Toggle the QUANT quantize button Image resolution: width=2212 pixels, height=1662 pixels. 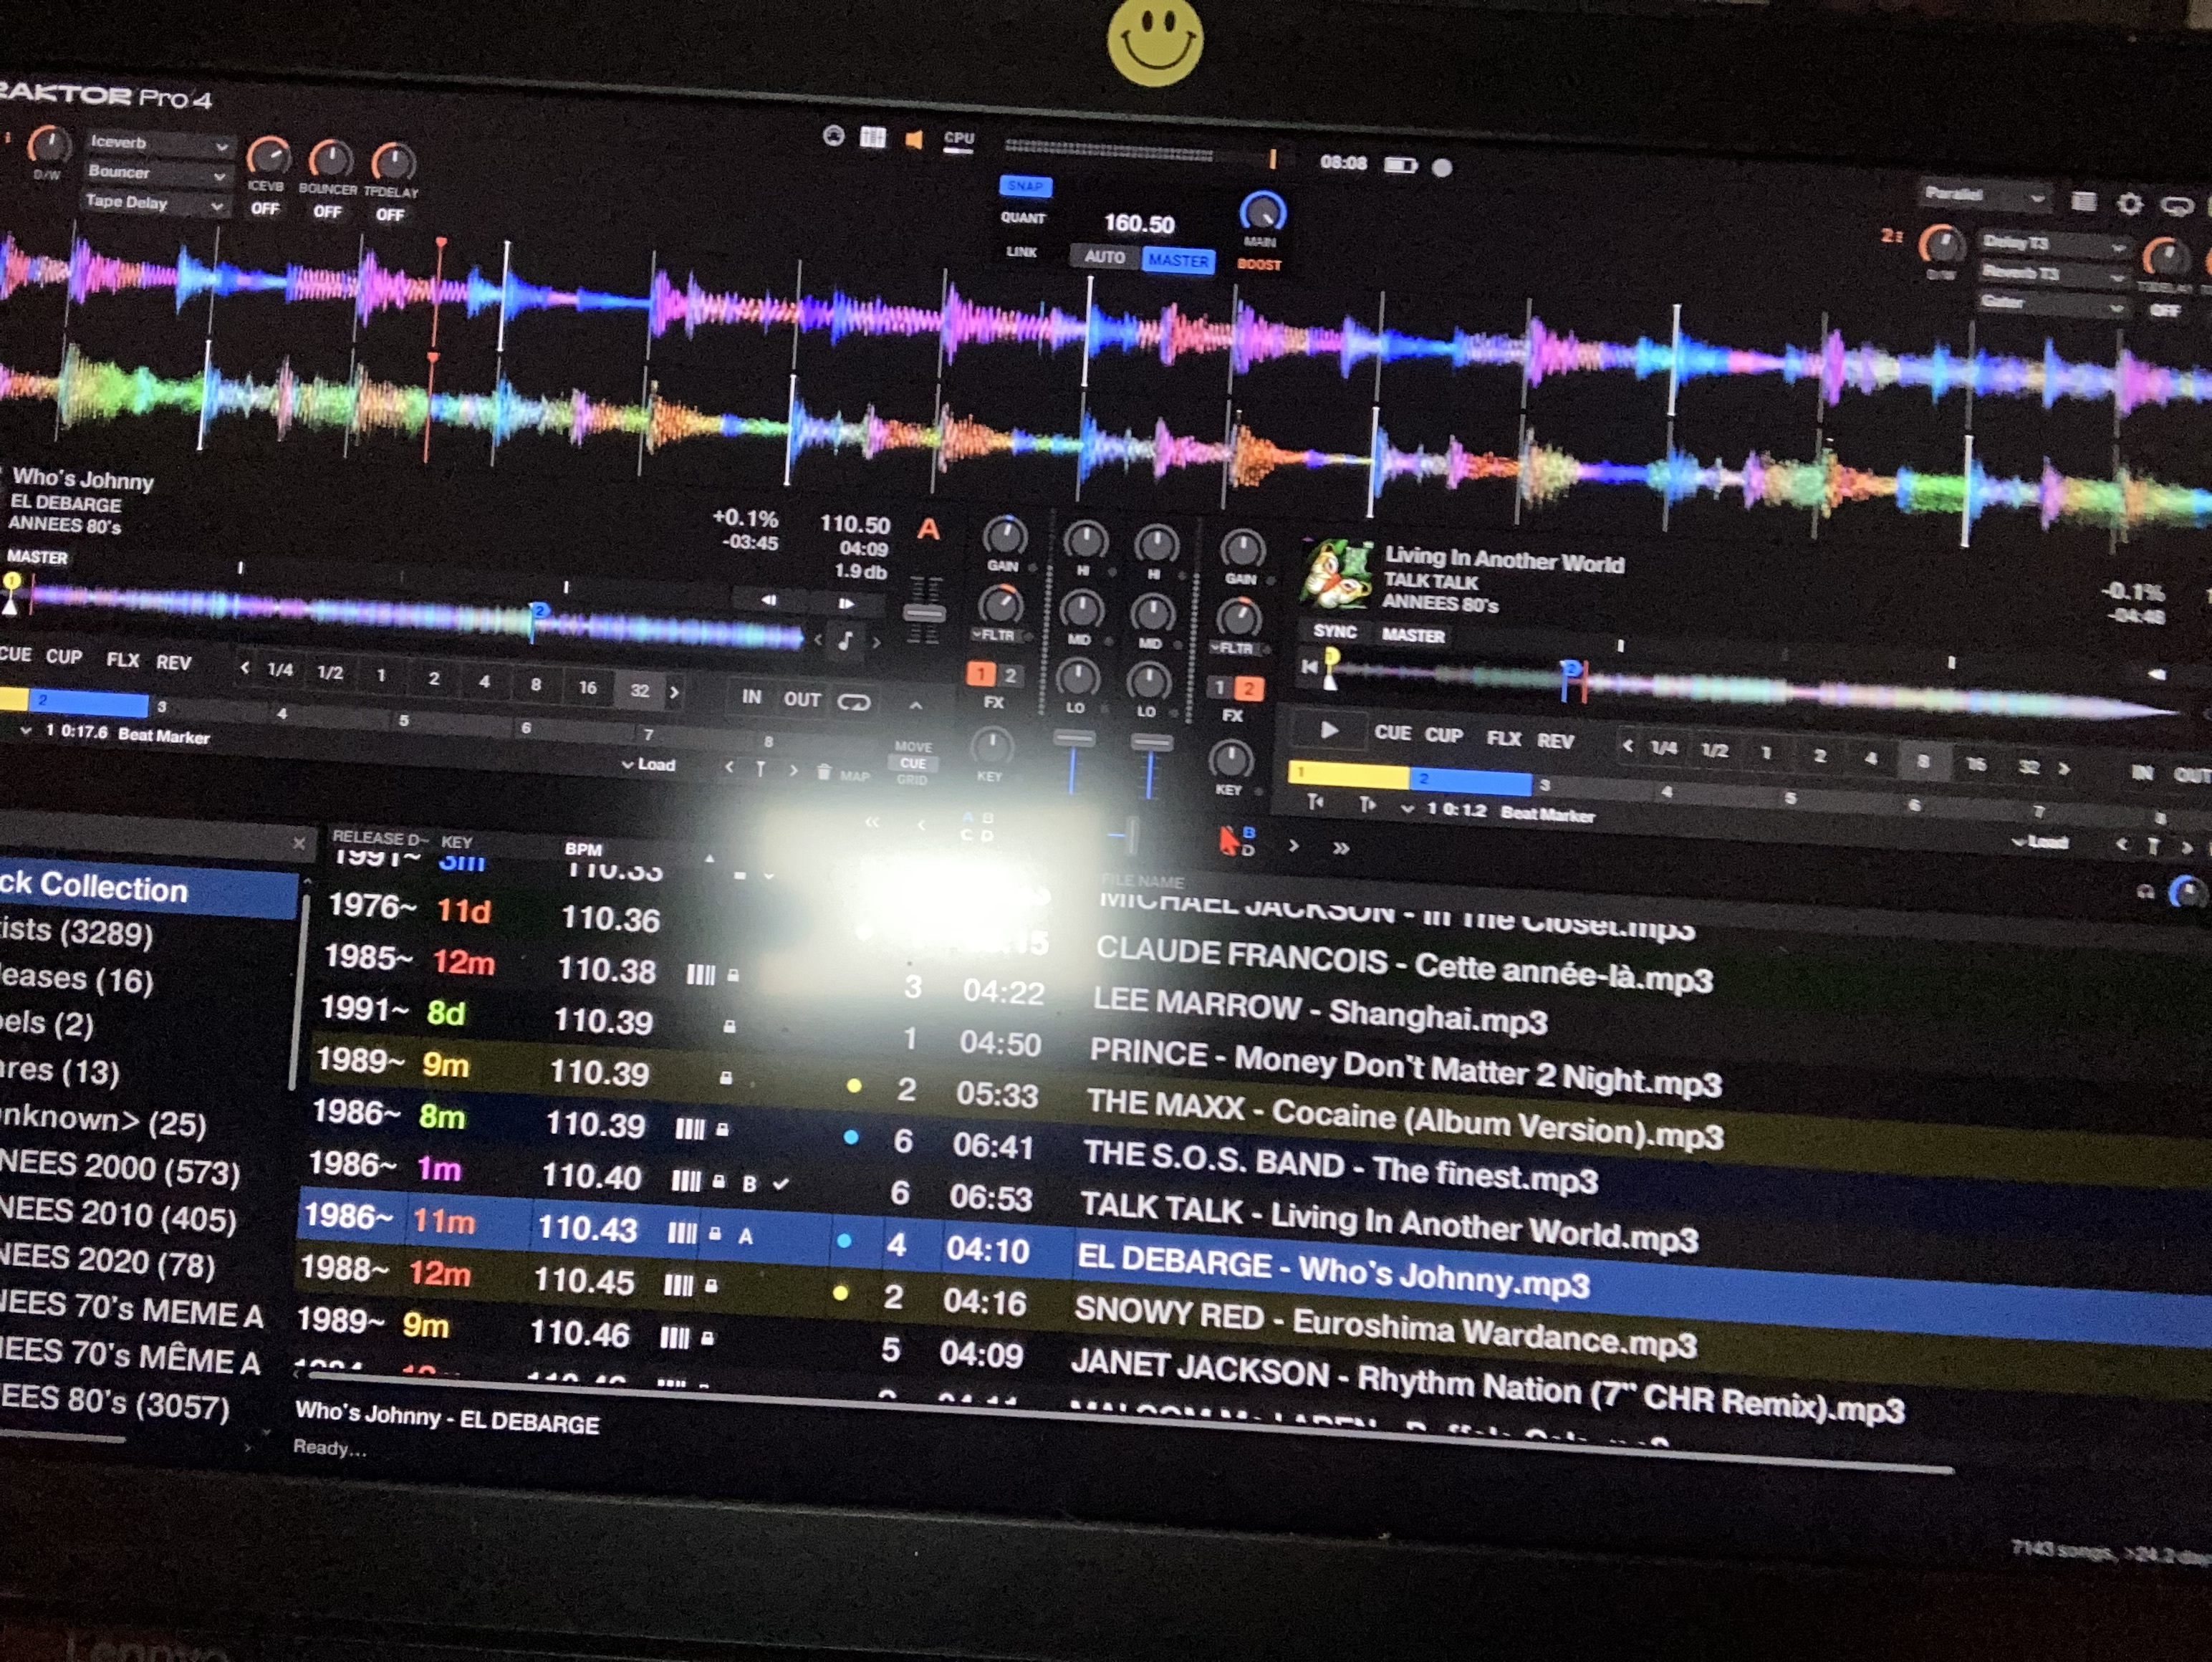coord(1022,218)
